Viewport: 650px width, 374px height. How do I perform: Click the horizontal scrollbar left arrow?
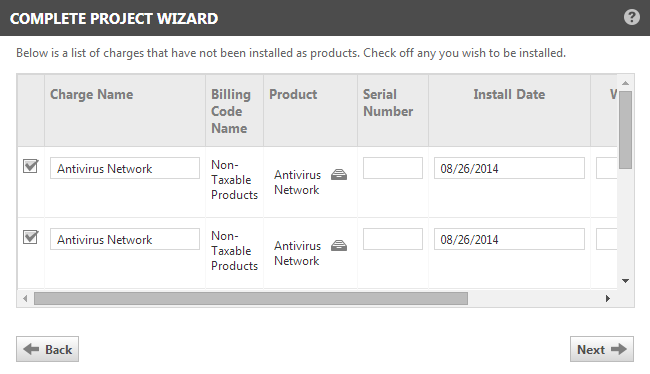(25, 298)
